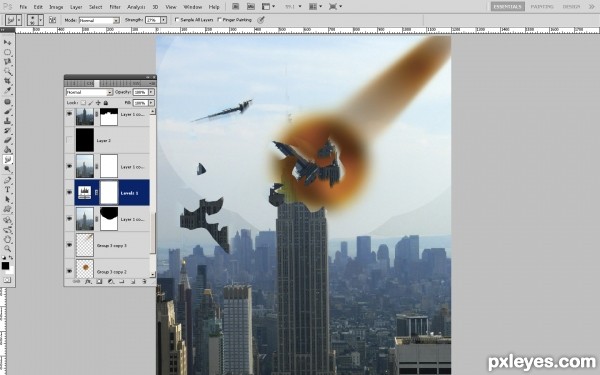Open the brush preset picker arrow
The height and width of the screenshot is (375, 600).
(40, 20)
